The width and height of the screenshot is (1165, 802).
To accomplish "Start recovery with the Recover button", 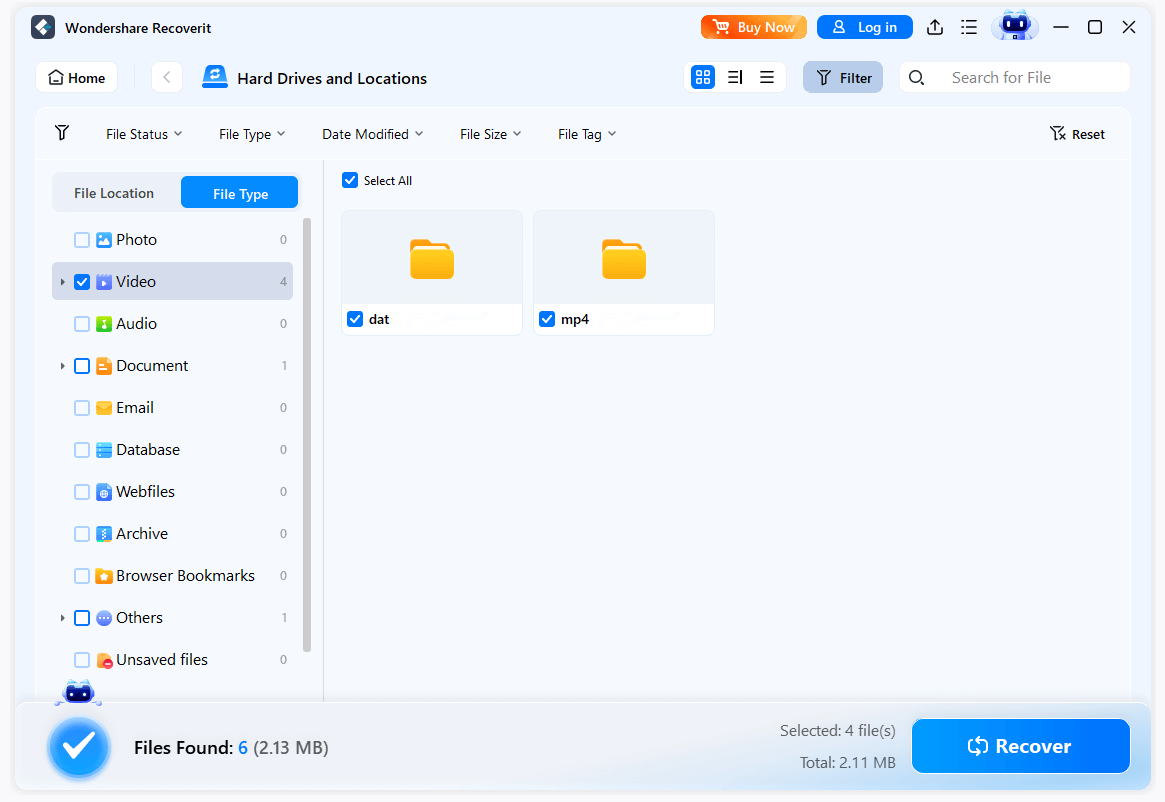I will [x=1020, y=745].
